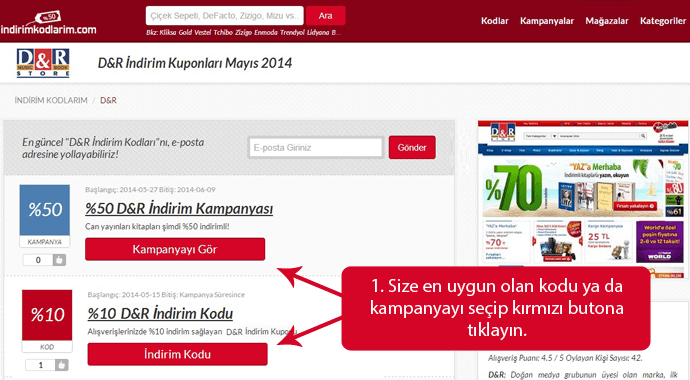The height and width of the screenshot is (380, 690).
Task: Click the D&R İndirim Kuponları Mayıs 2014 heading
Action: pyautogui.click(x=195, y=63)
